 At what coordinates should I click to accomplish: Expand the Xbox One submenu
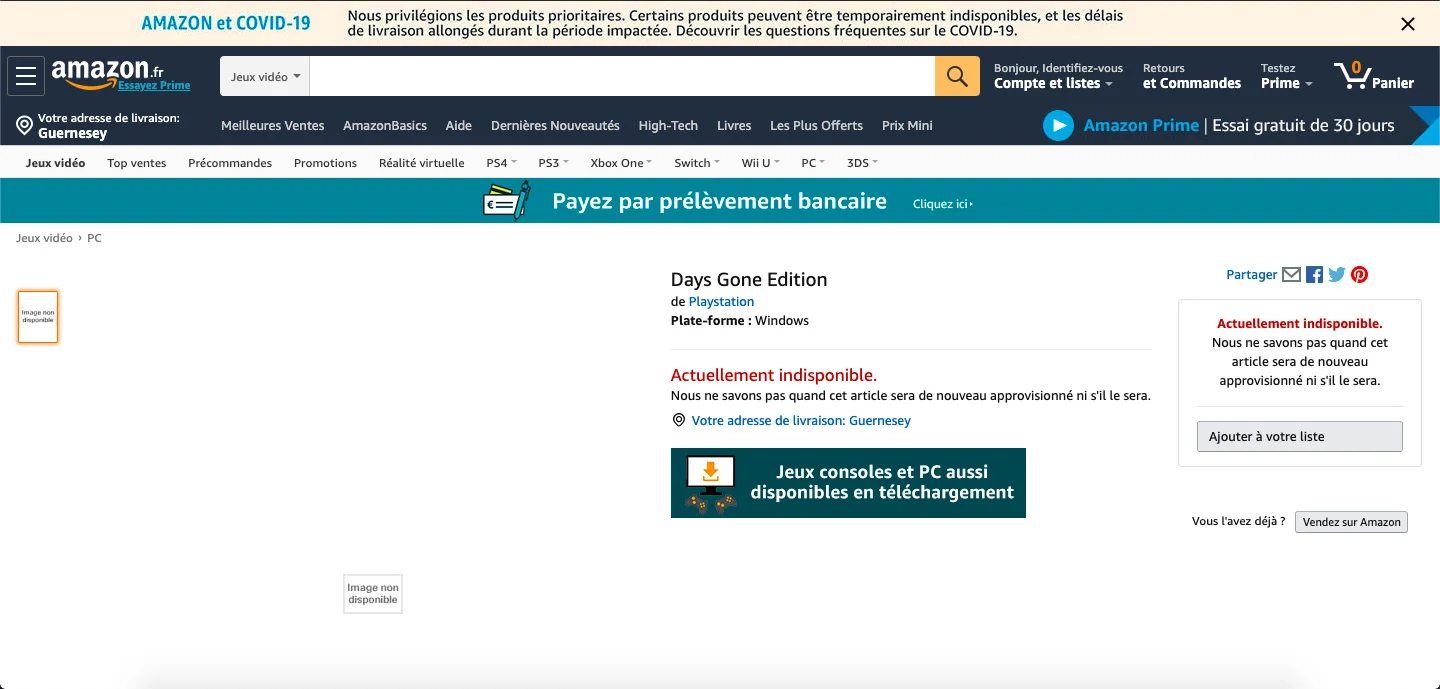620,163
